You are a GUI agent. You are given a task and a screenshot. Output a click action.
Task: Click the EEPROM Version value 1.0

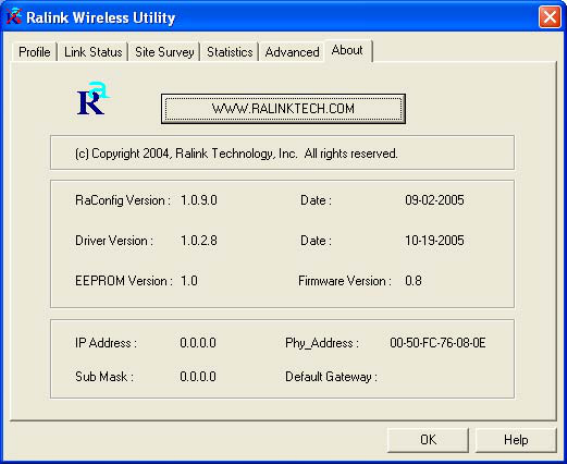[x=189, y=281]
